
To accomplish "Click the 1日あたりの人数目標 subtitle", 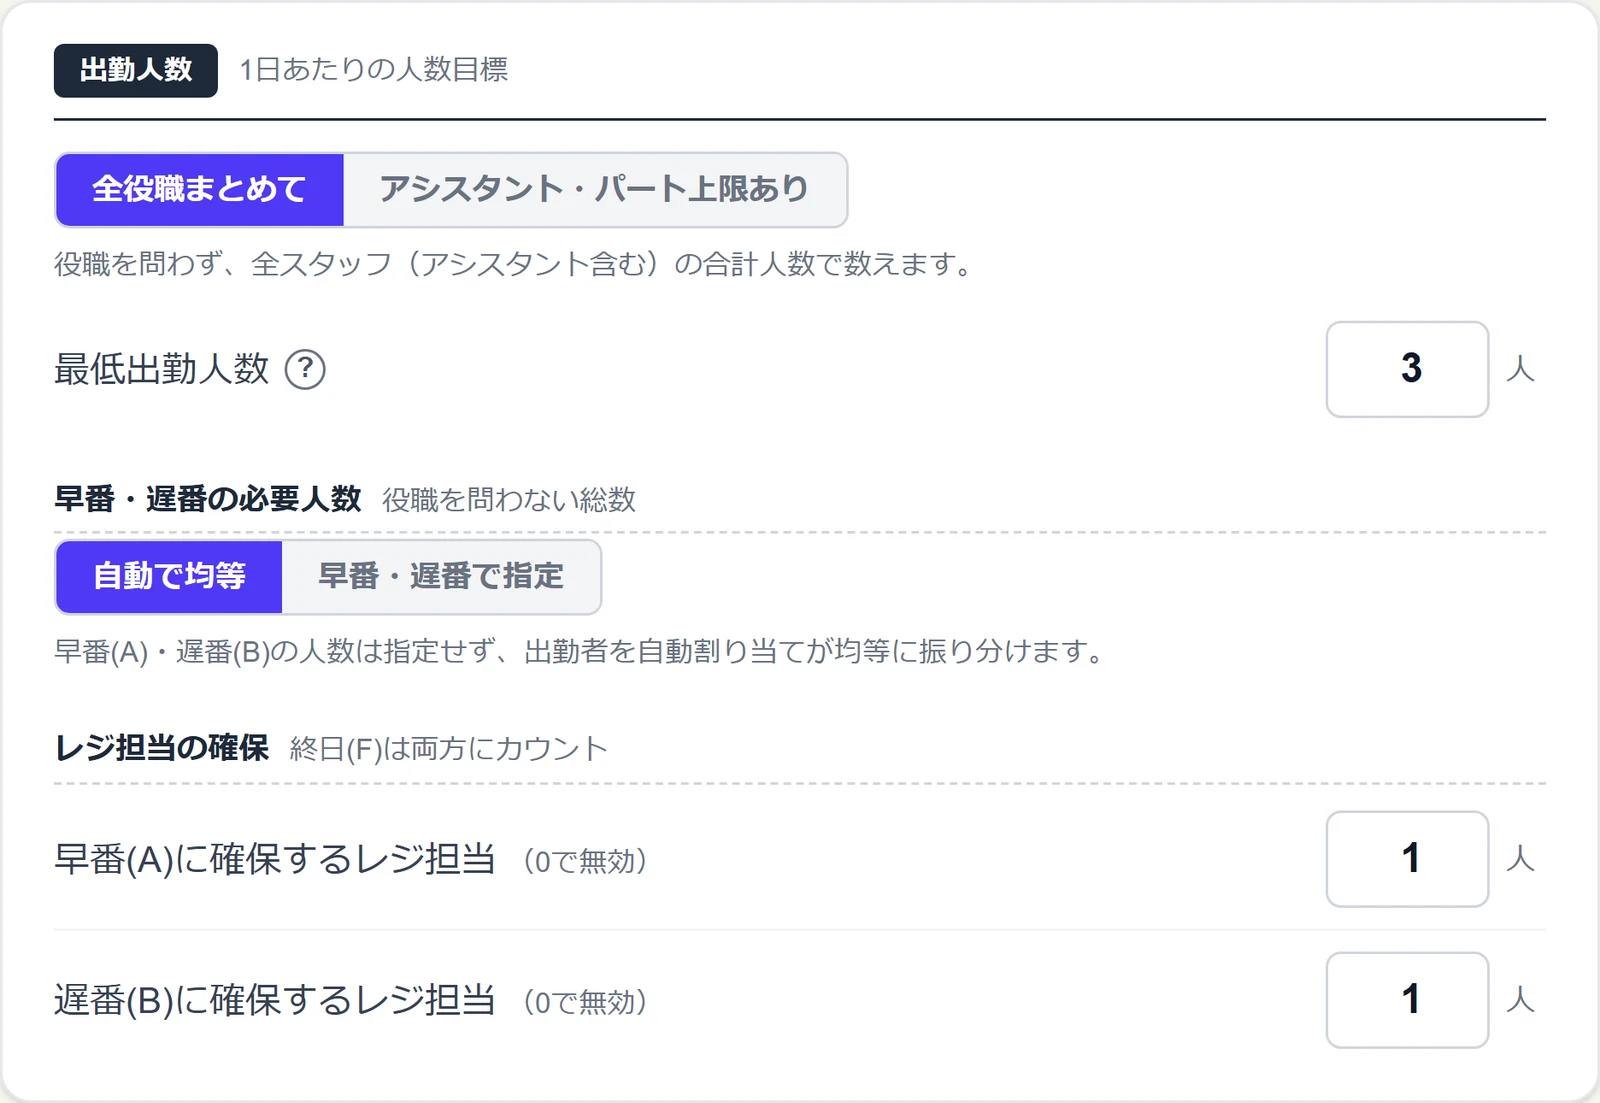I will pyautogui.click(x=374, y=70).
